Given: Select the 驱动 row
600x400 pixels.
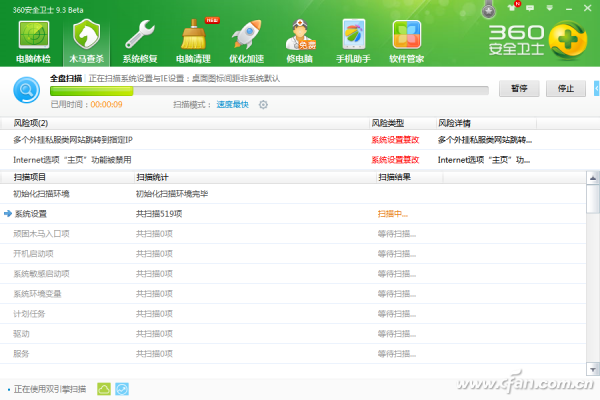Looking at the screenshot, I should coord(293,334).
